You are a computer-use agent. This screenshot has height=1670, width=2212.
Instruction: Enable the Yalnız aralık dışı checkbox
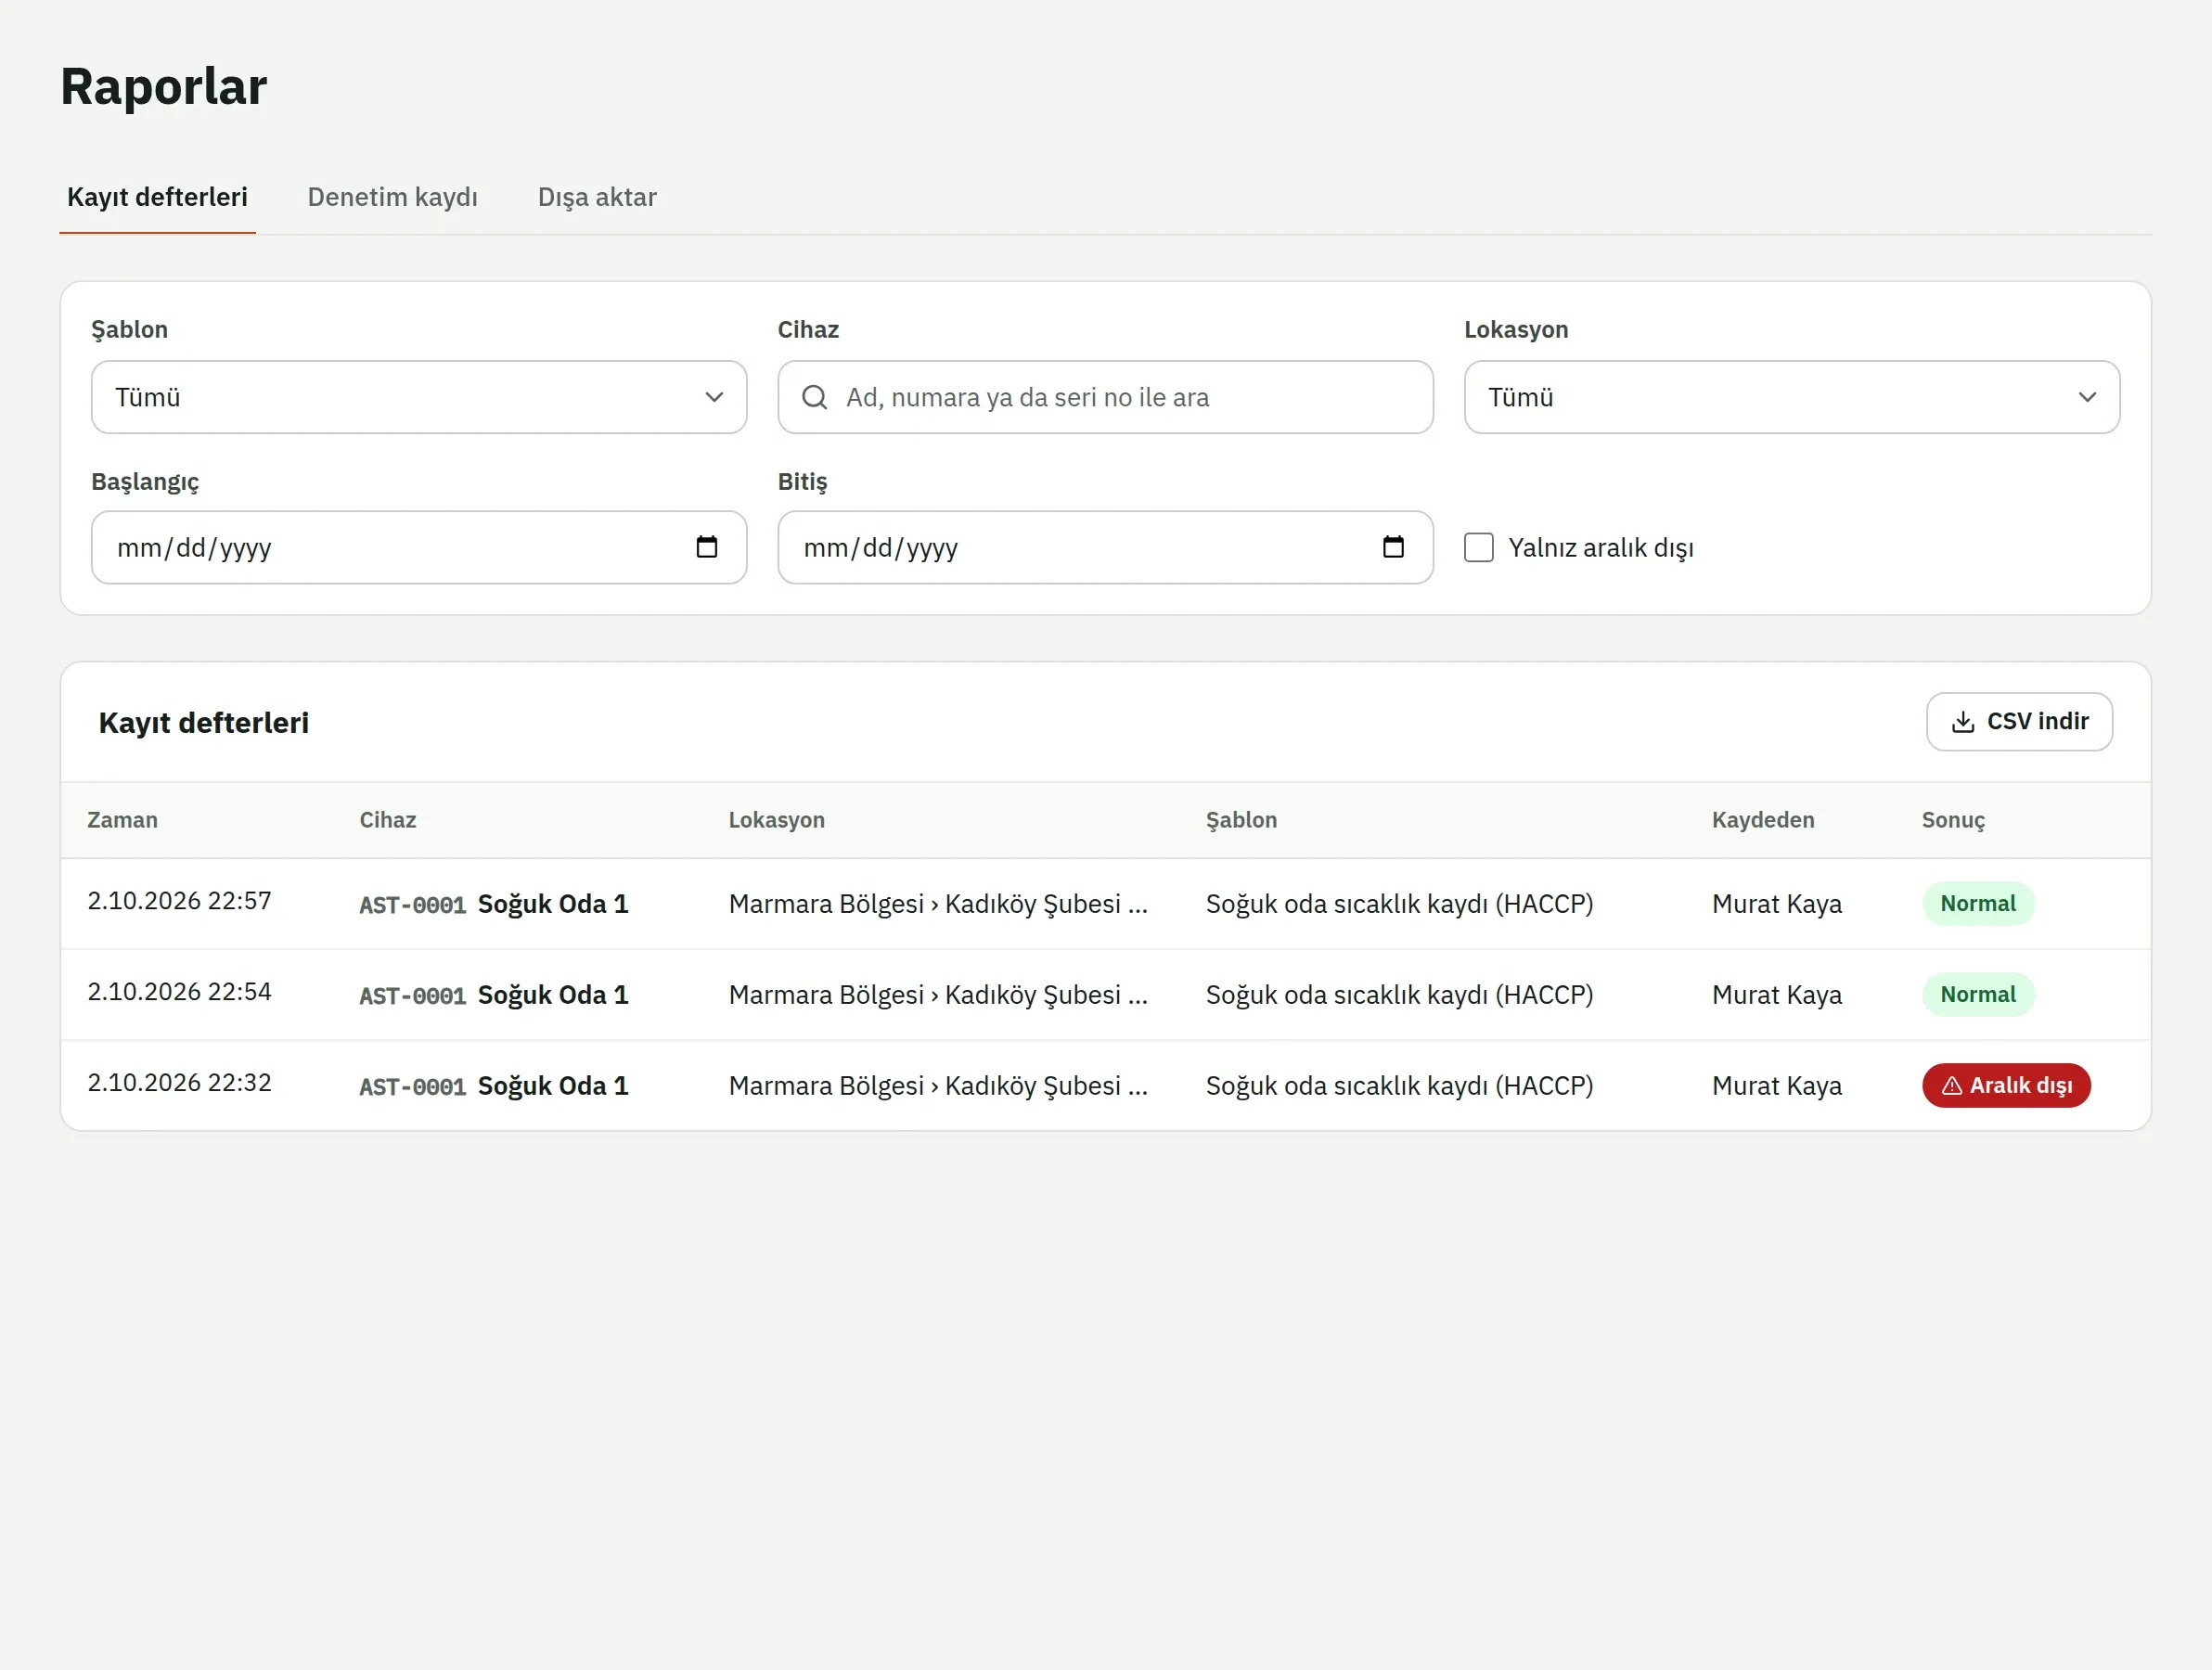[1478, 547]
